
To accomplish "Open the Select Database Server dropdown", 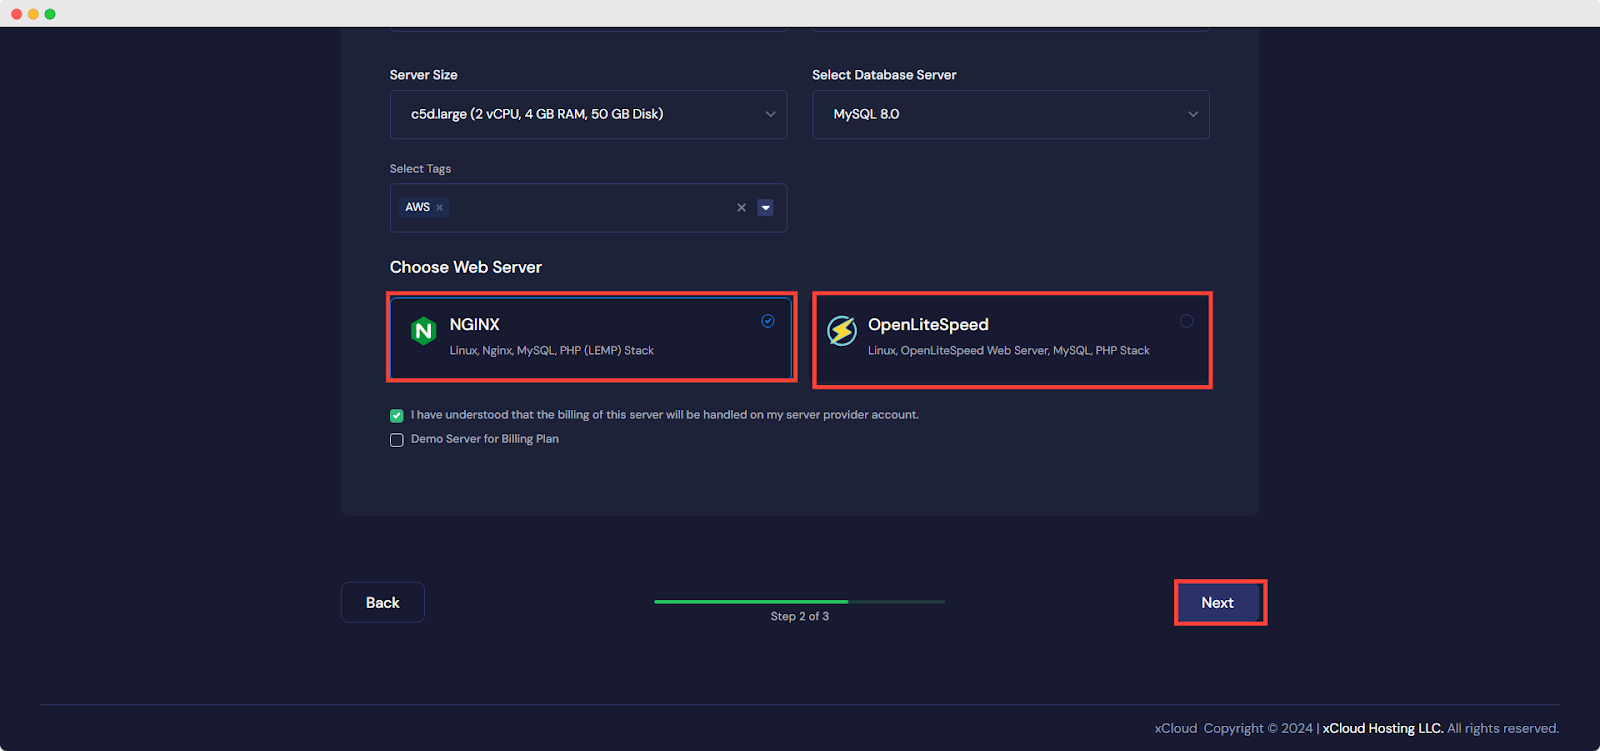I will click(x=1009, y=114).
